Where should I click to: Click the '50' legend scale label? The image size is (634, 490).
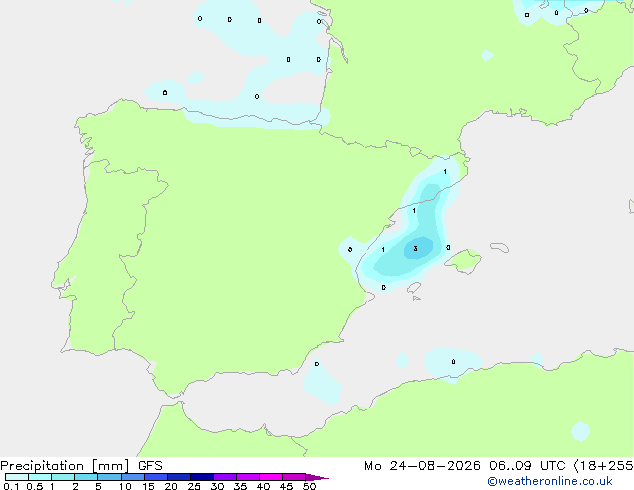[x=309, y=486]
